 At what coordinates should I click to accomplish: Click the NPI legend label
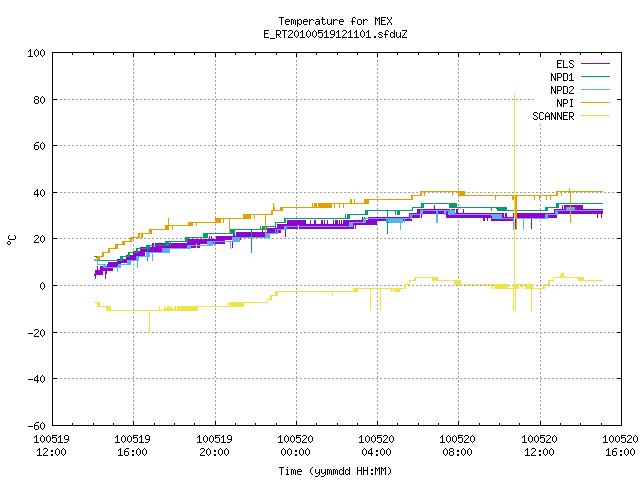[565, 103]
